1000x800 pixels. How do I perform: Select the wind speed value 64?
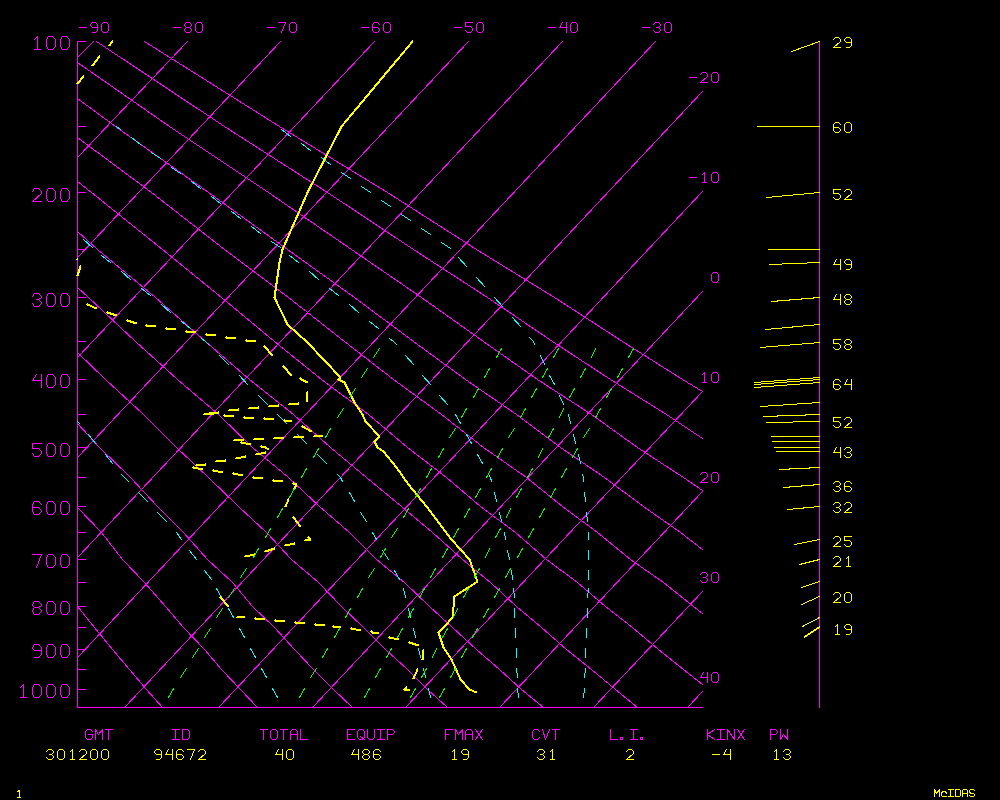point(842,385)
